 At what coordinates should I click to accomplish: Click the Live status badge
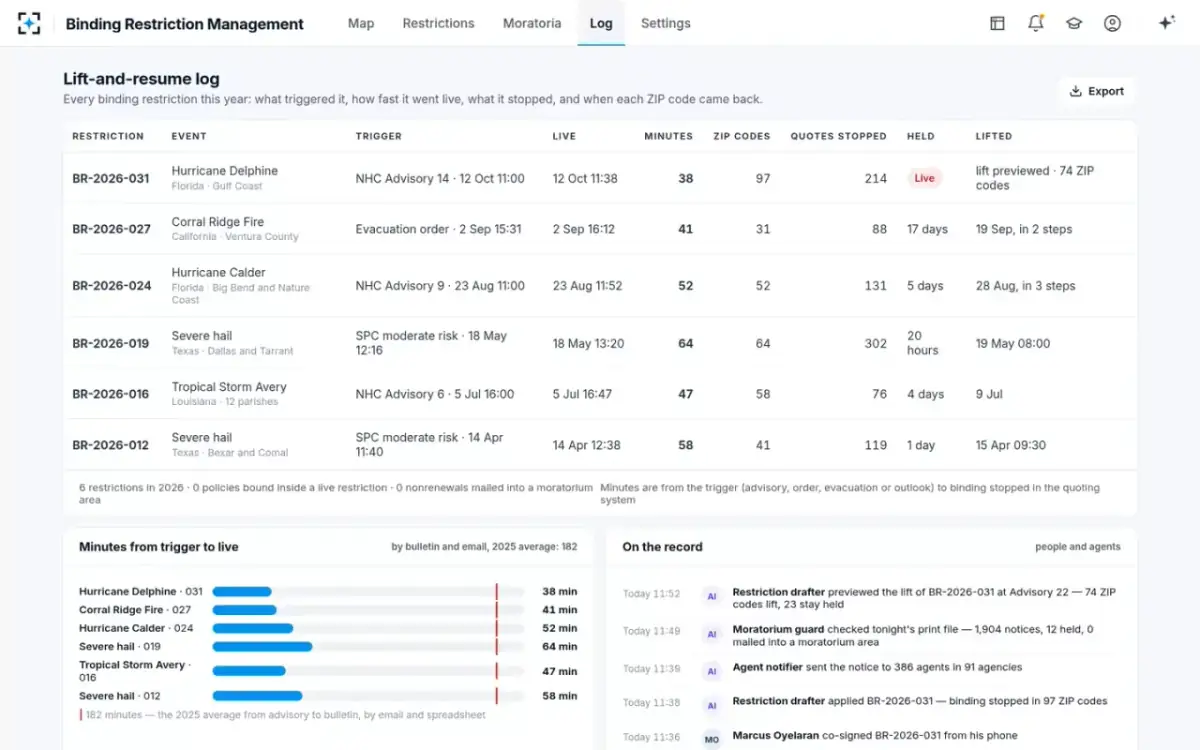pos(924,178)
